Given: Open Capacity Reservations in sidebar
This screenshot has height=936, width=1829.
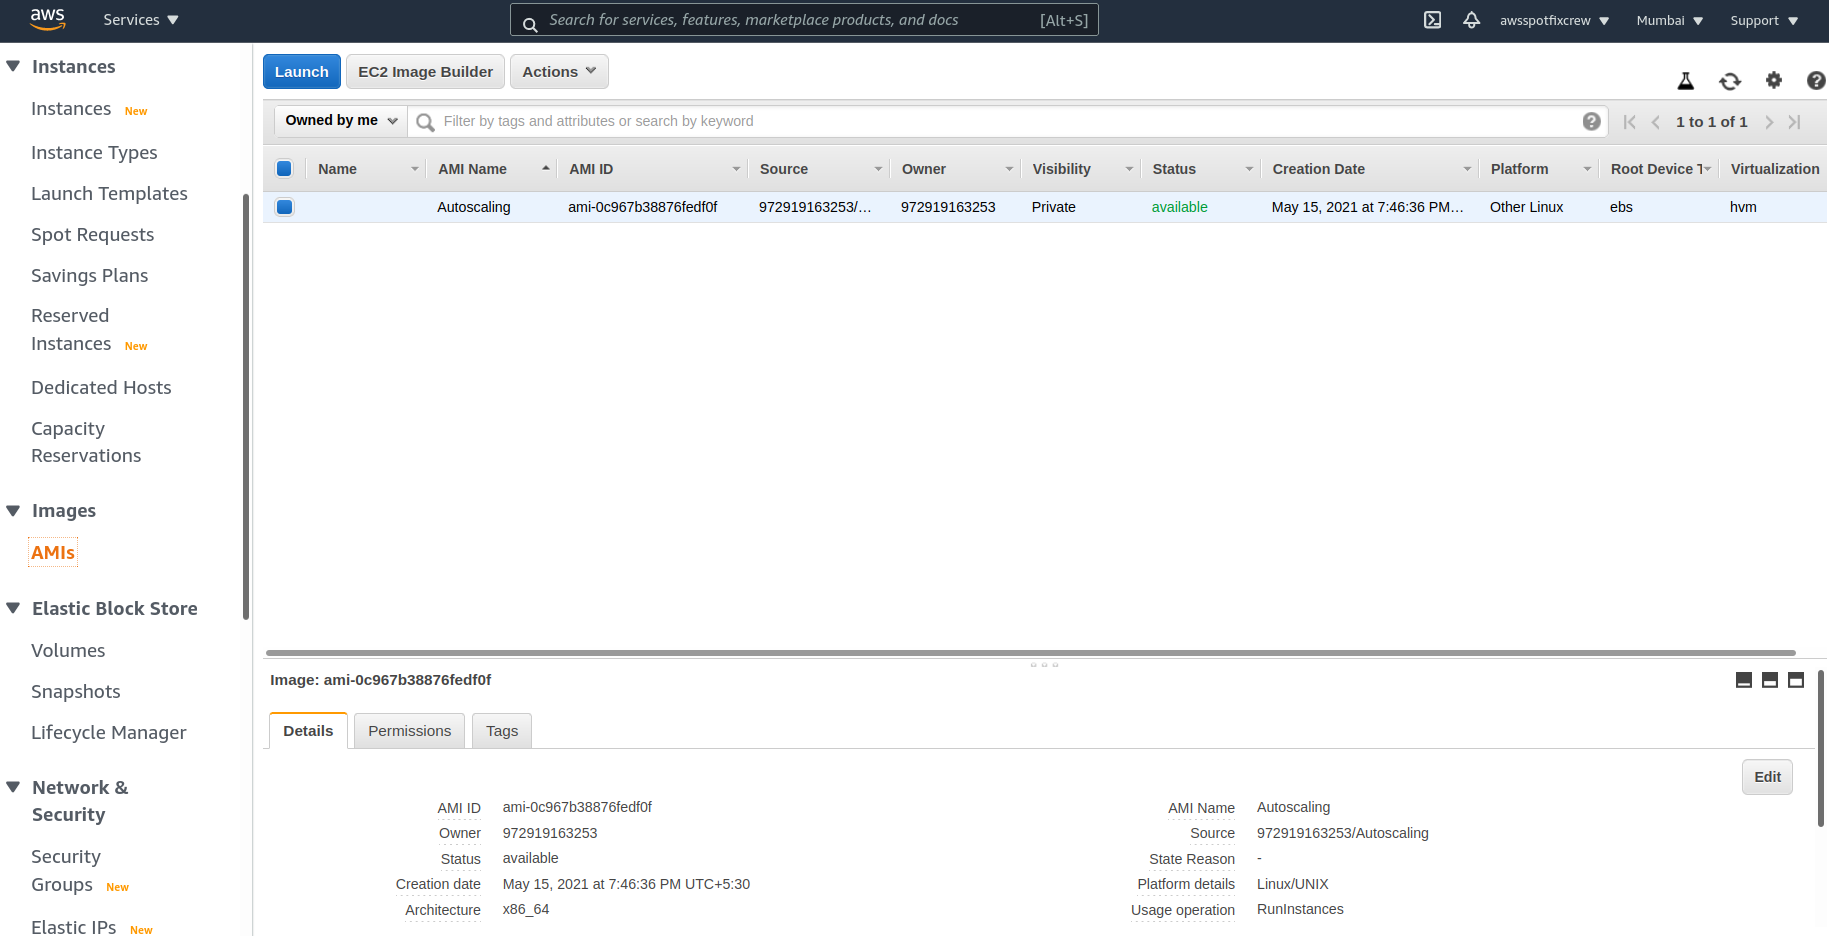Looking at the screenshot, I should [x=86, y=442].
